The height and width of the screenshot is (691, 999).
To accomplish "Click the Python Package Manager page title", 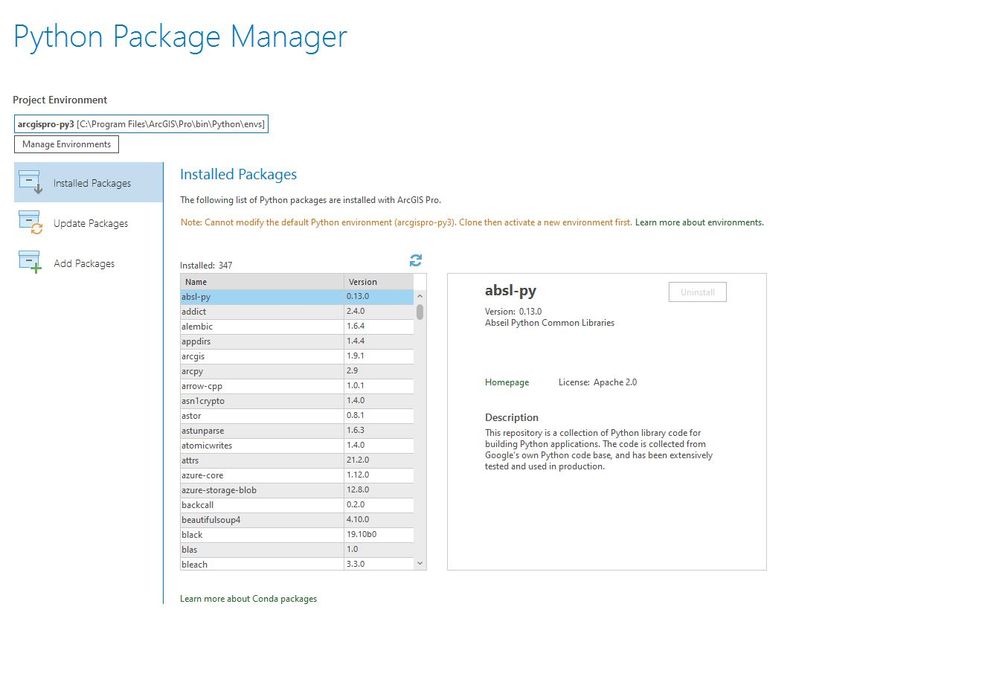I will [180, 37].
